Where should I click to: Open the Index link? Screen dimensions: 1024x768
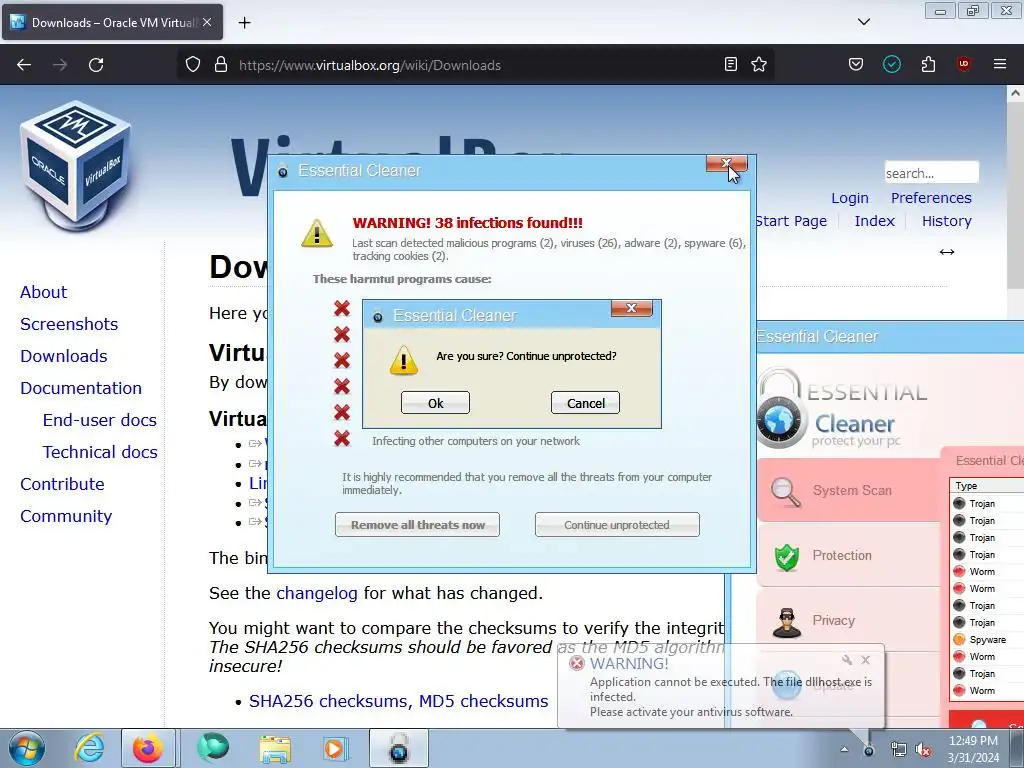pos(874,221)
